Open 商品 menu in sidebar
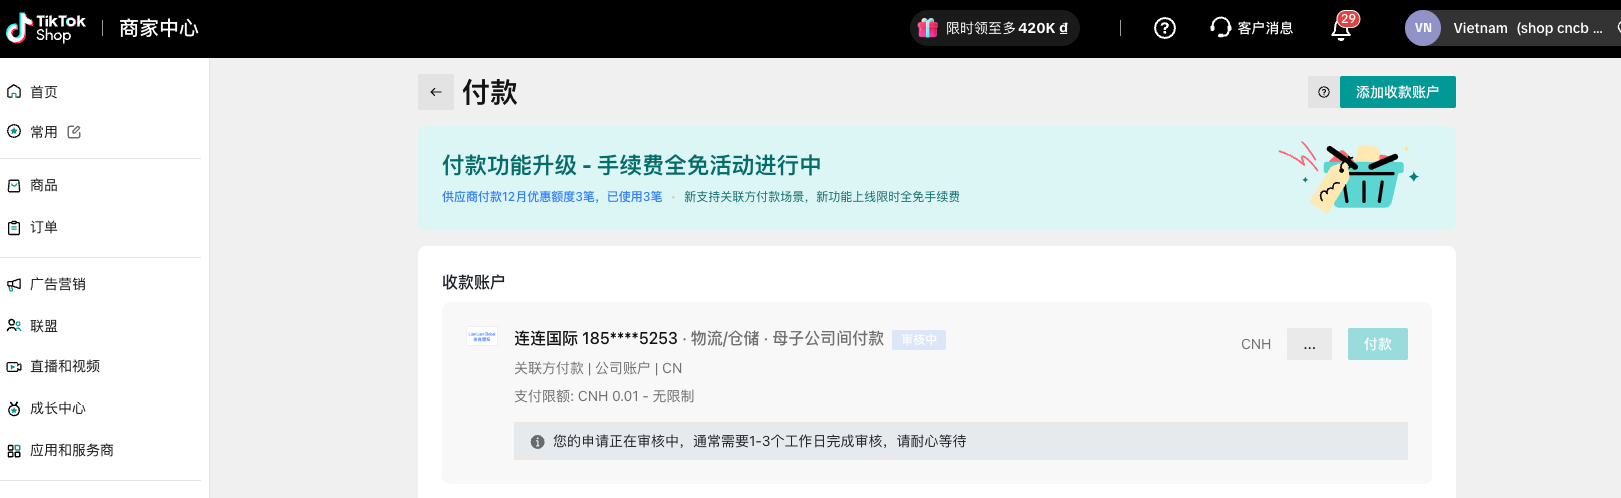Viewport: 1621px width, 498px height. click(x=44, y=185)
